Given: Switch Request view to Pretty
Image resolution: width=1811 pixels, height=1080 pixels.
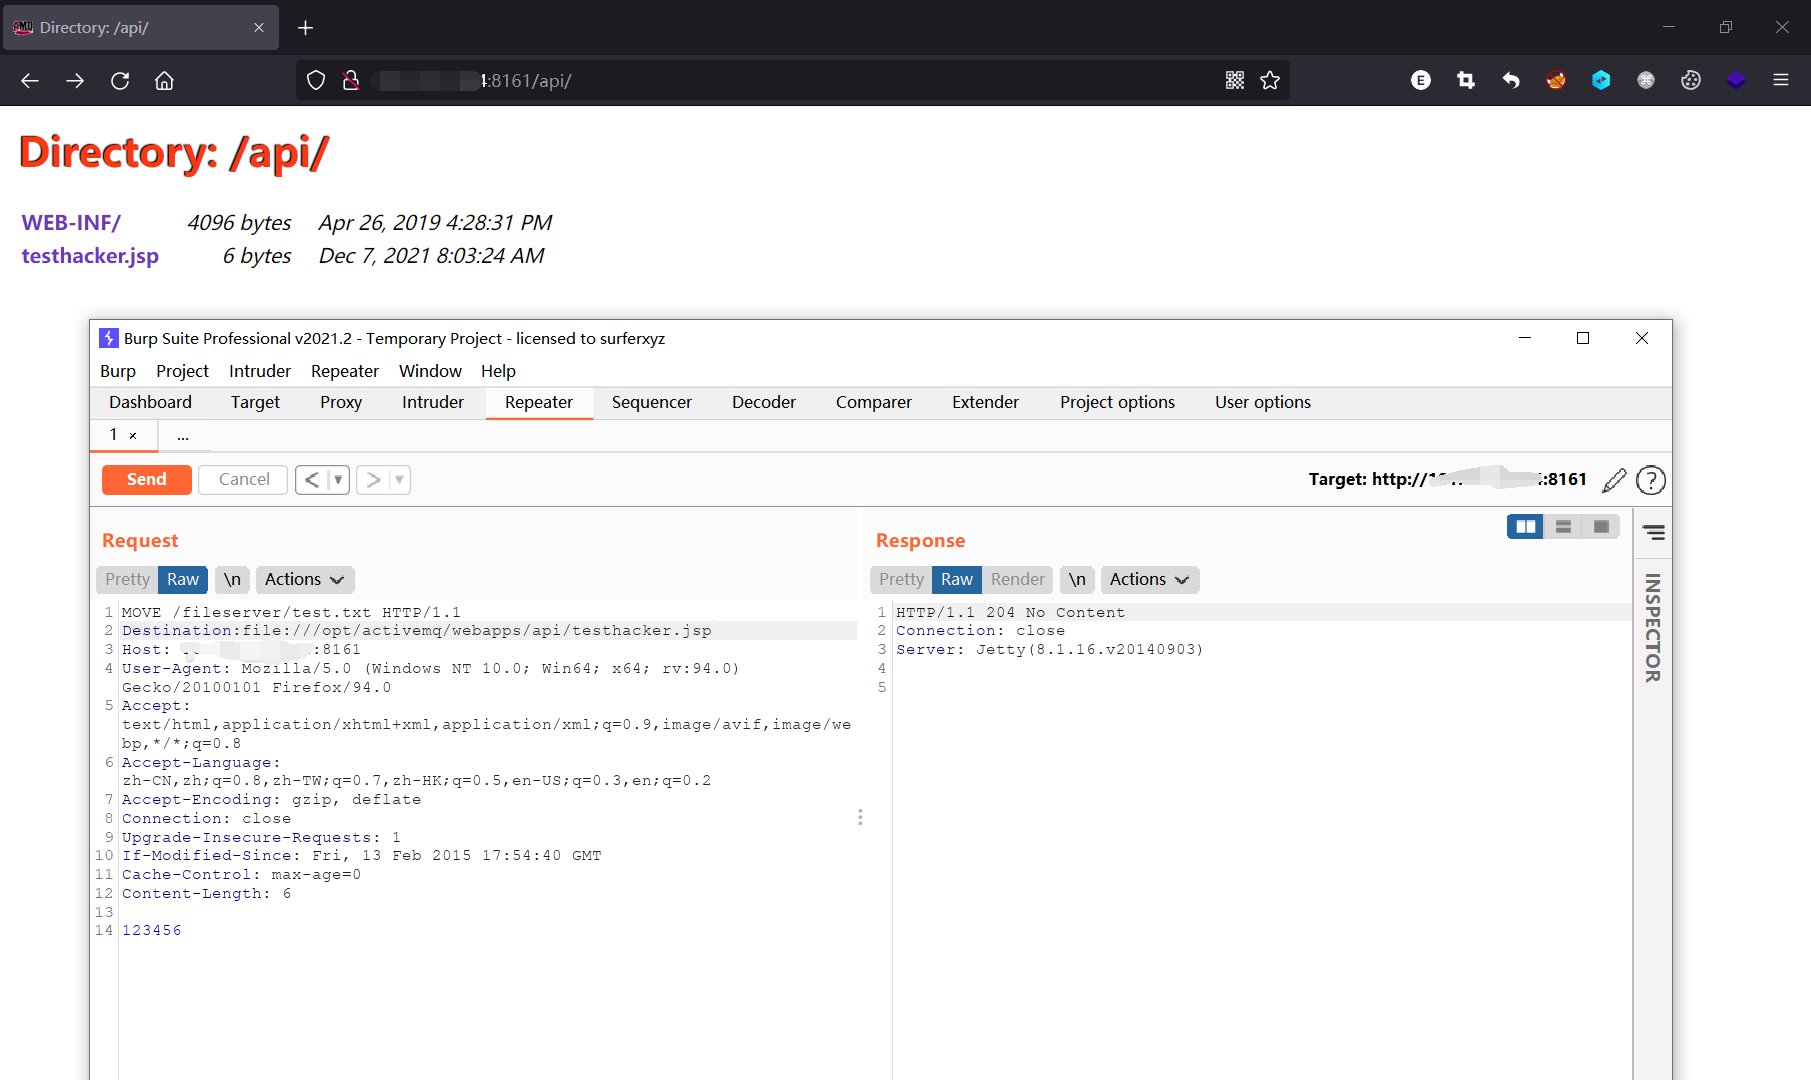Looking at the screenshot, I should click(x=127, y=580).
